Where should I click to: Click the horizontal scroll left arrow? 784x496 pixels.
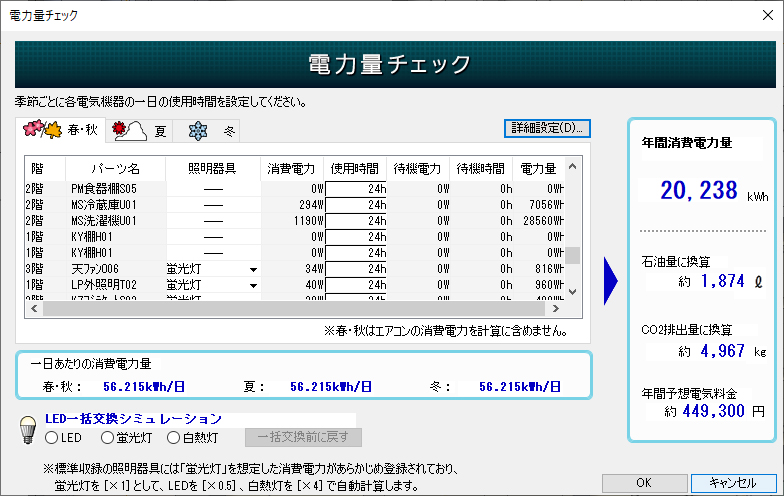[34, 308]
